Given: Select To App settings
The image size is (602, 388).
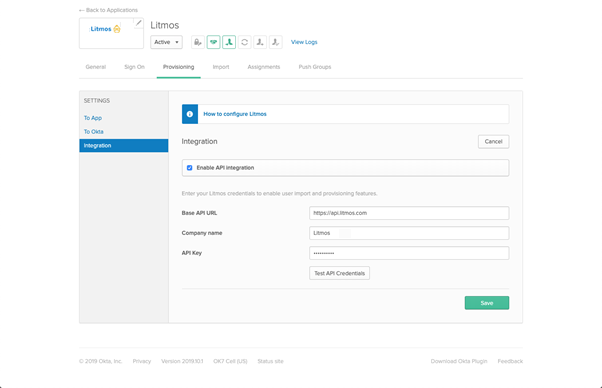Looking at the screenshot, I should (x=93, y=118).
